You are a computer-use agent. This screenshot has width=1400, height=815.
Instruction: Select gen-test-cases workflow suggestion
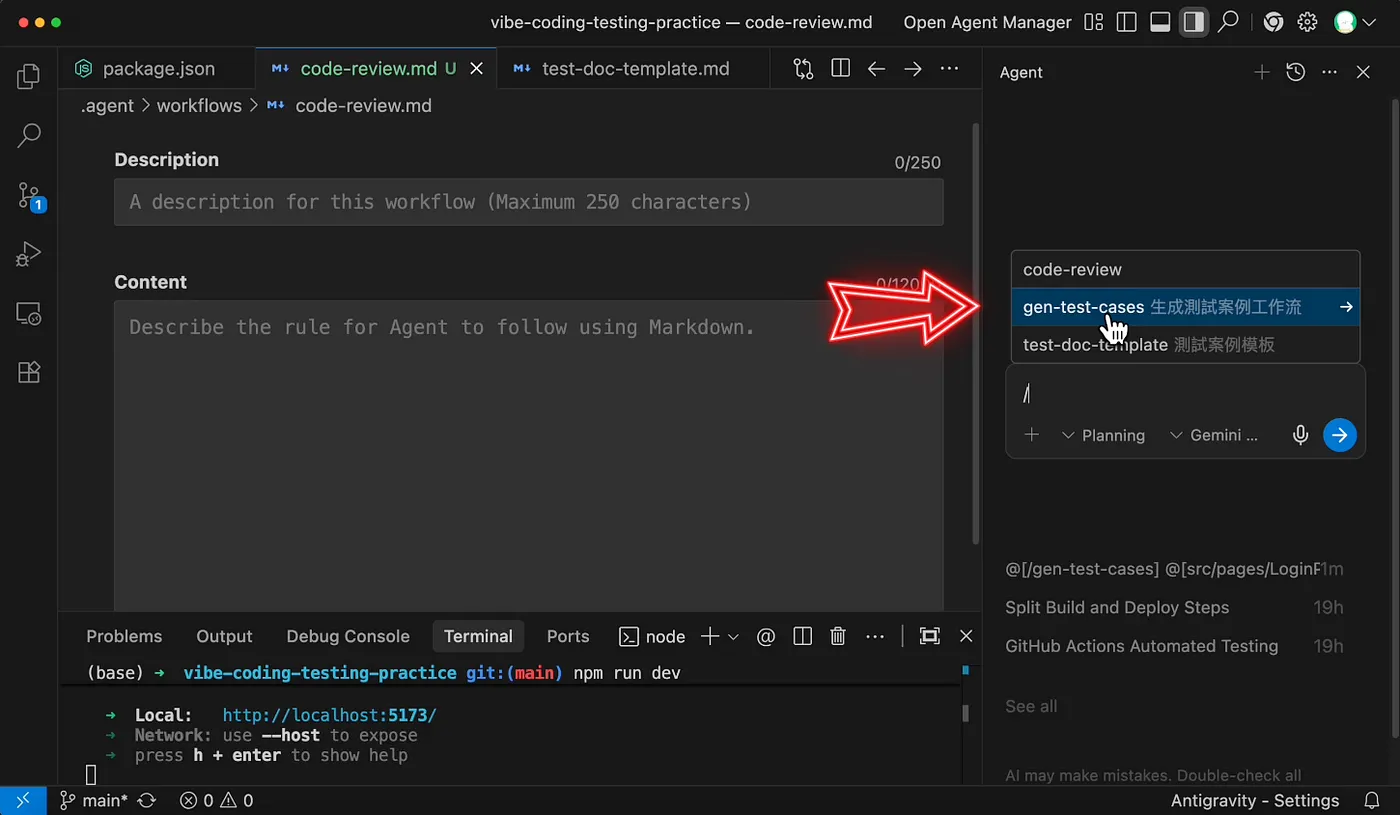pos(1186,307)
